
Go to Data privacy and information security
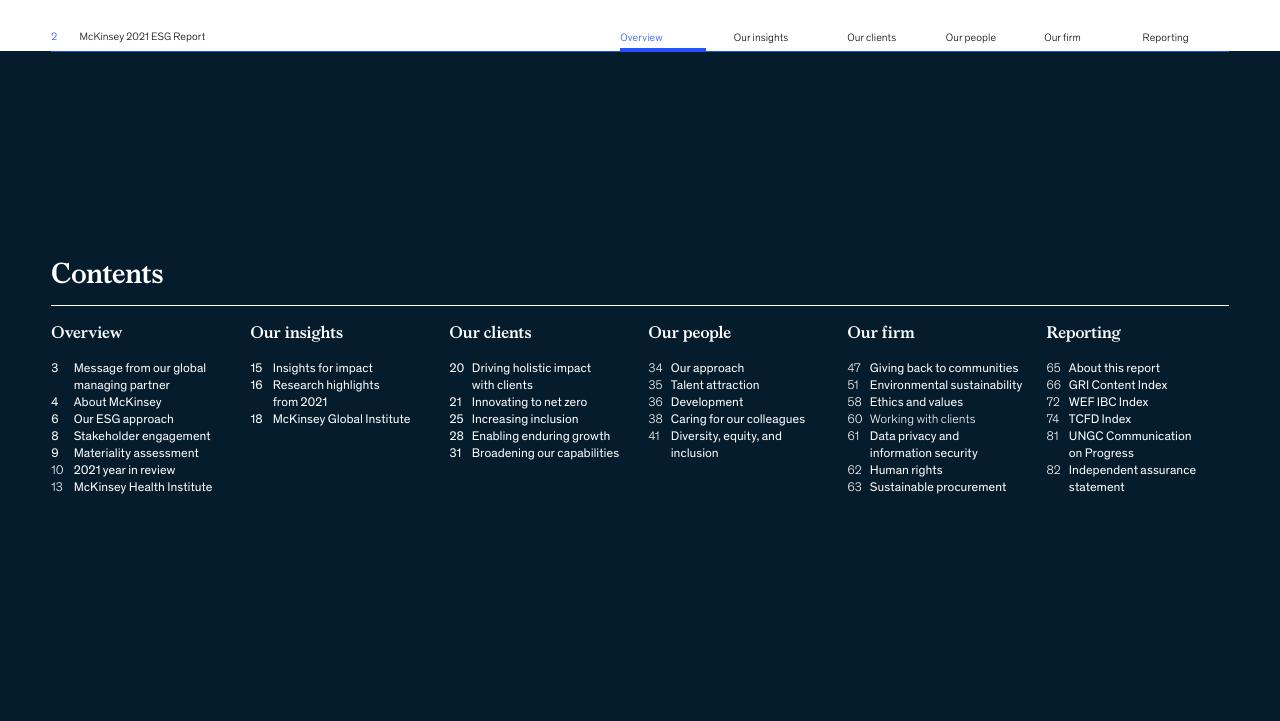point(923,444)
